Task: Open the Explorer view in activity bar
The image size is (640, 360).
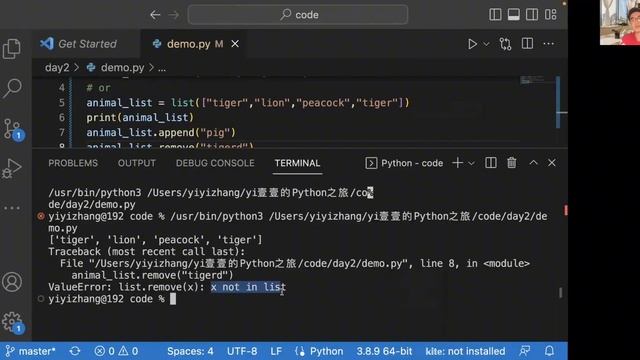Action: pos(12,49)
